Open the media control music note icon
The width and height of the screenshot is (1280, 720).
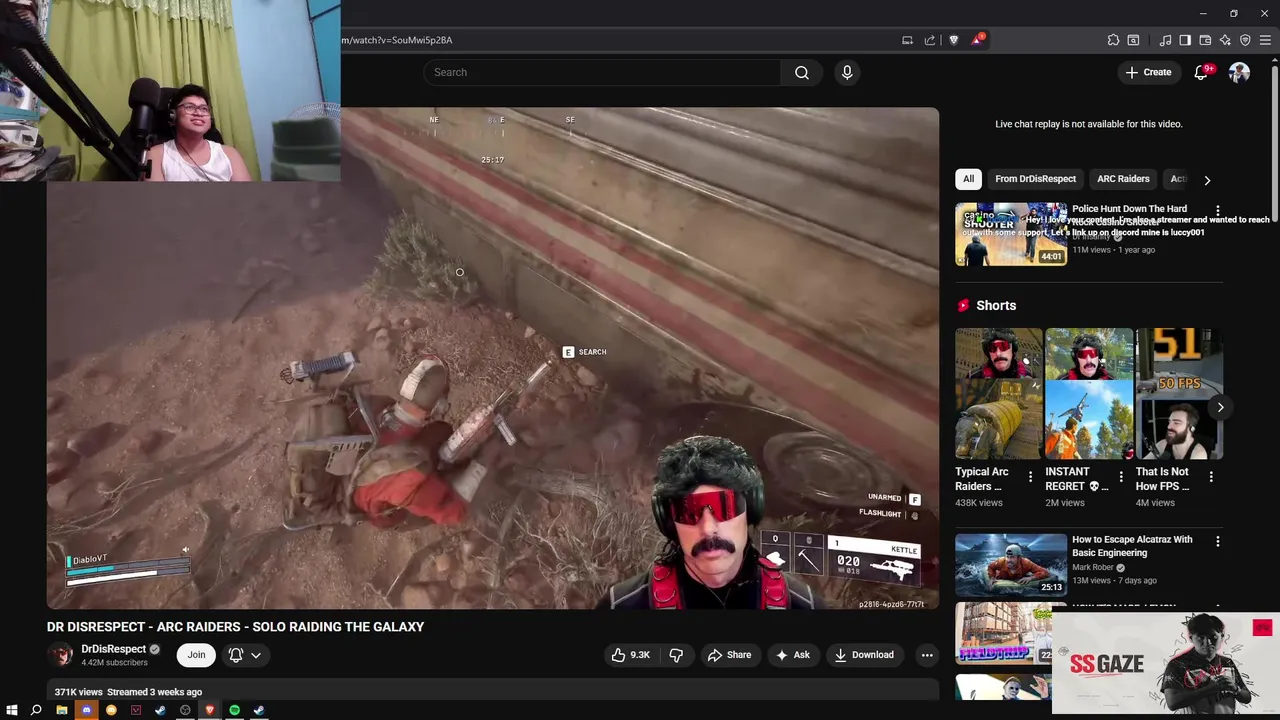1165,40
